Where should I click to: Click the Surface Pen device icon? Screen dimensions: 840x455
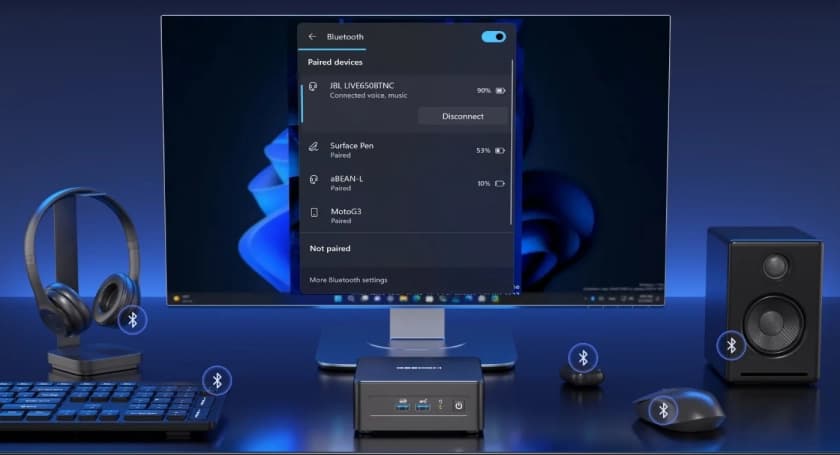coord(313,146)
